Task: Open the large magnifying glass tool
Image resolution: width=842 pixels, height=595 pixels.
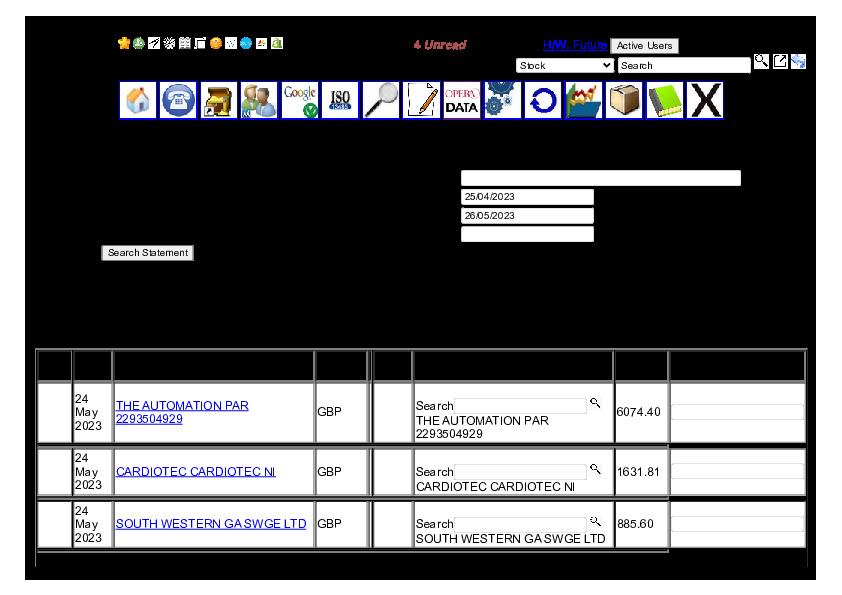Action: (381, 101)
